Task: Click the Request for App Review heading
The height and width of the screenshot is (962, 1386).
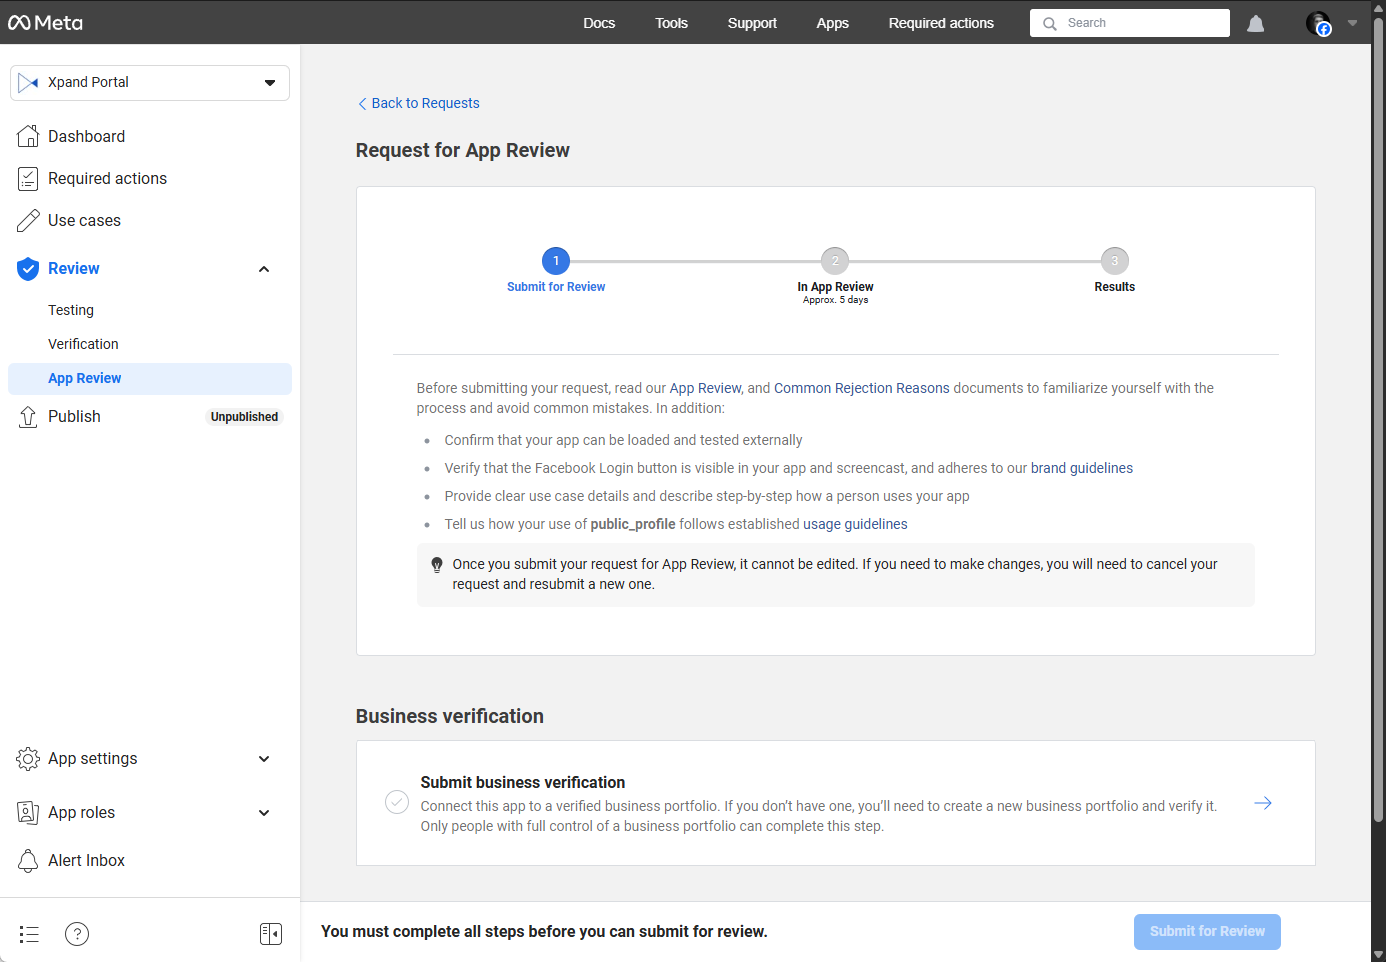Action: (x=462, y=150)
